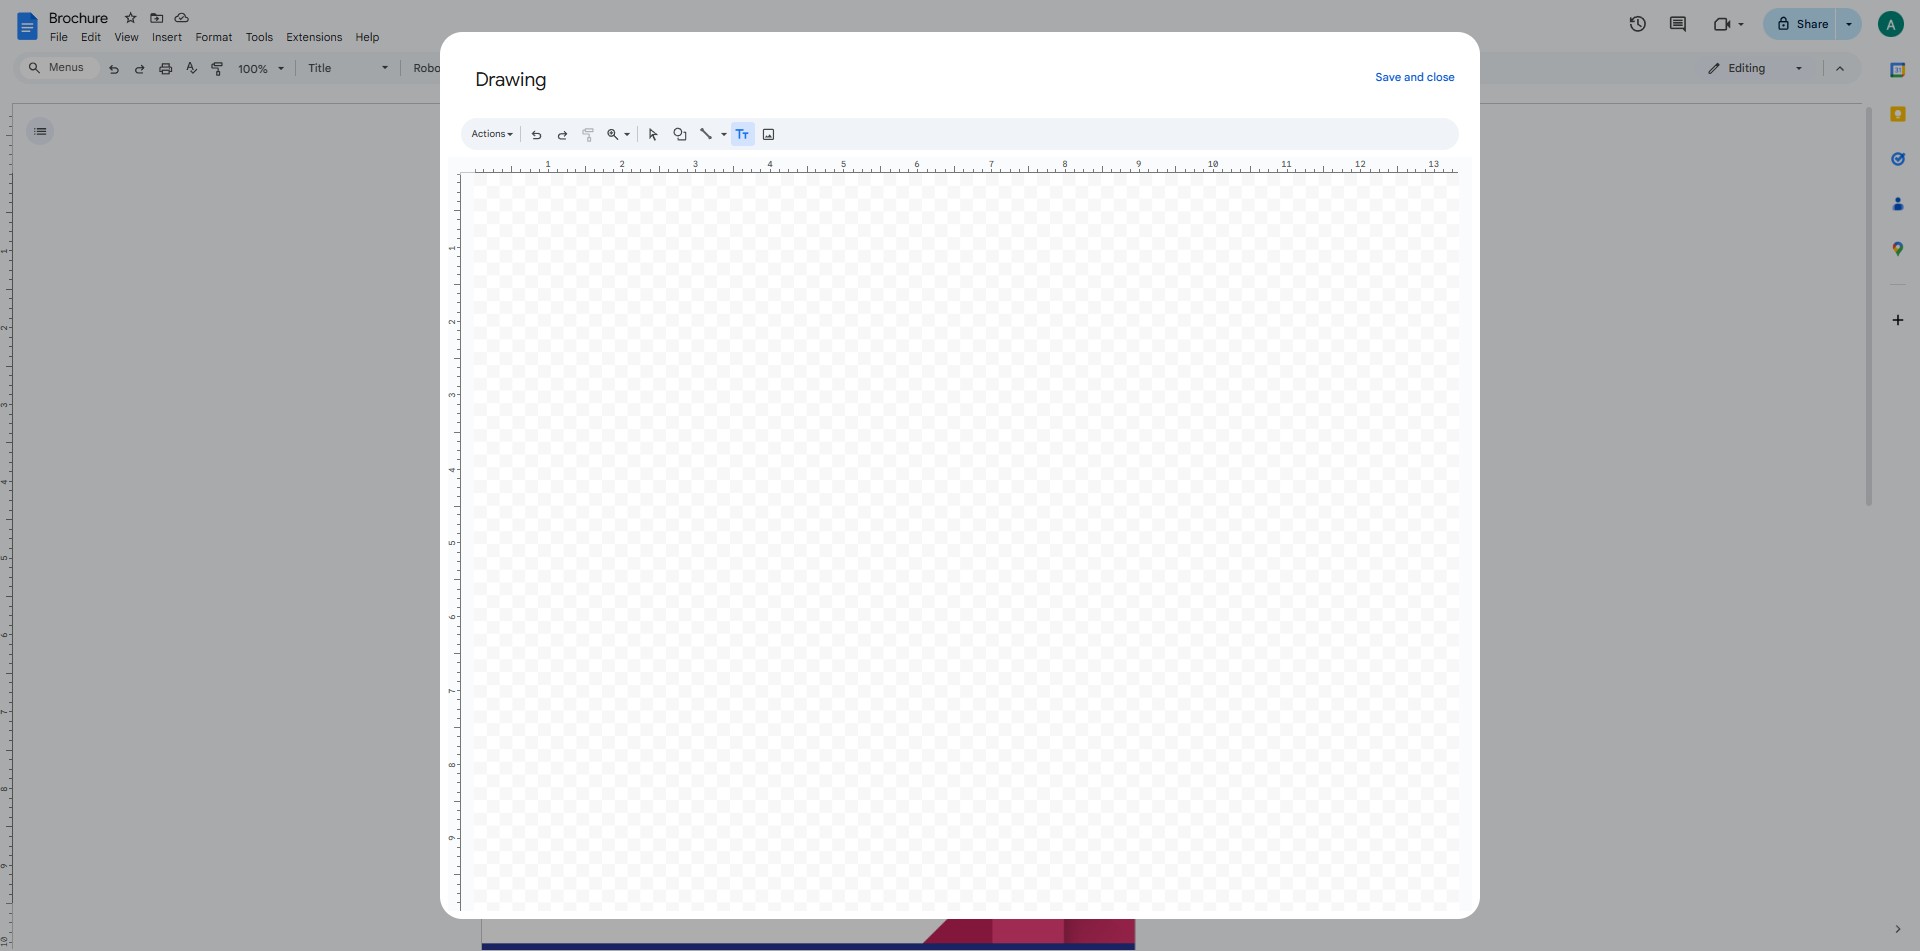Undo last action in Drawing toolbar
This screenshot has height=951, width=1920.
pos(537,134)
